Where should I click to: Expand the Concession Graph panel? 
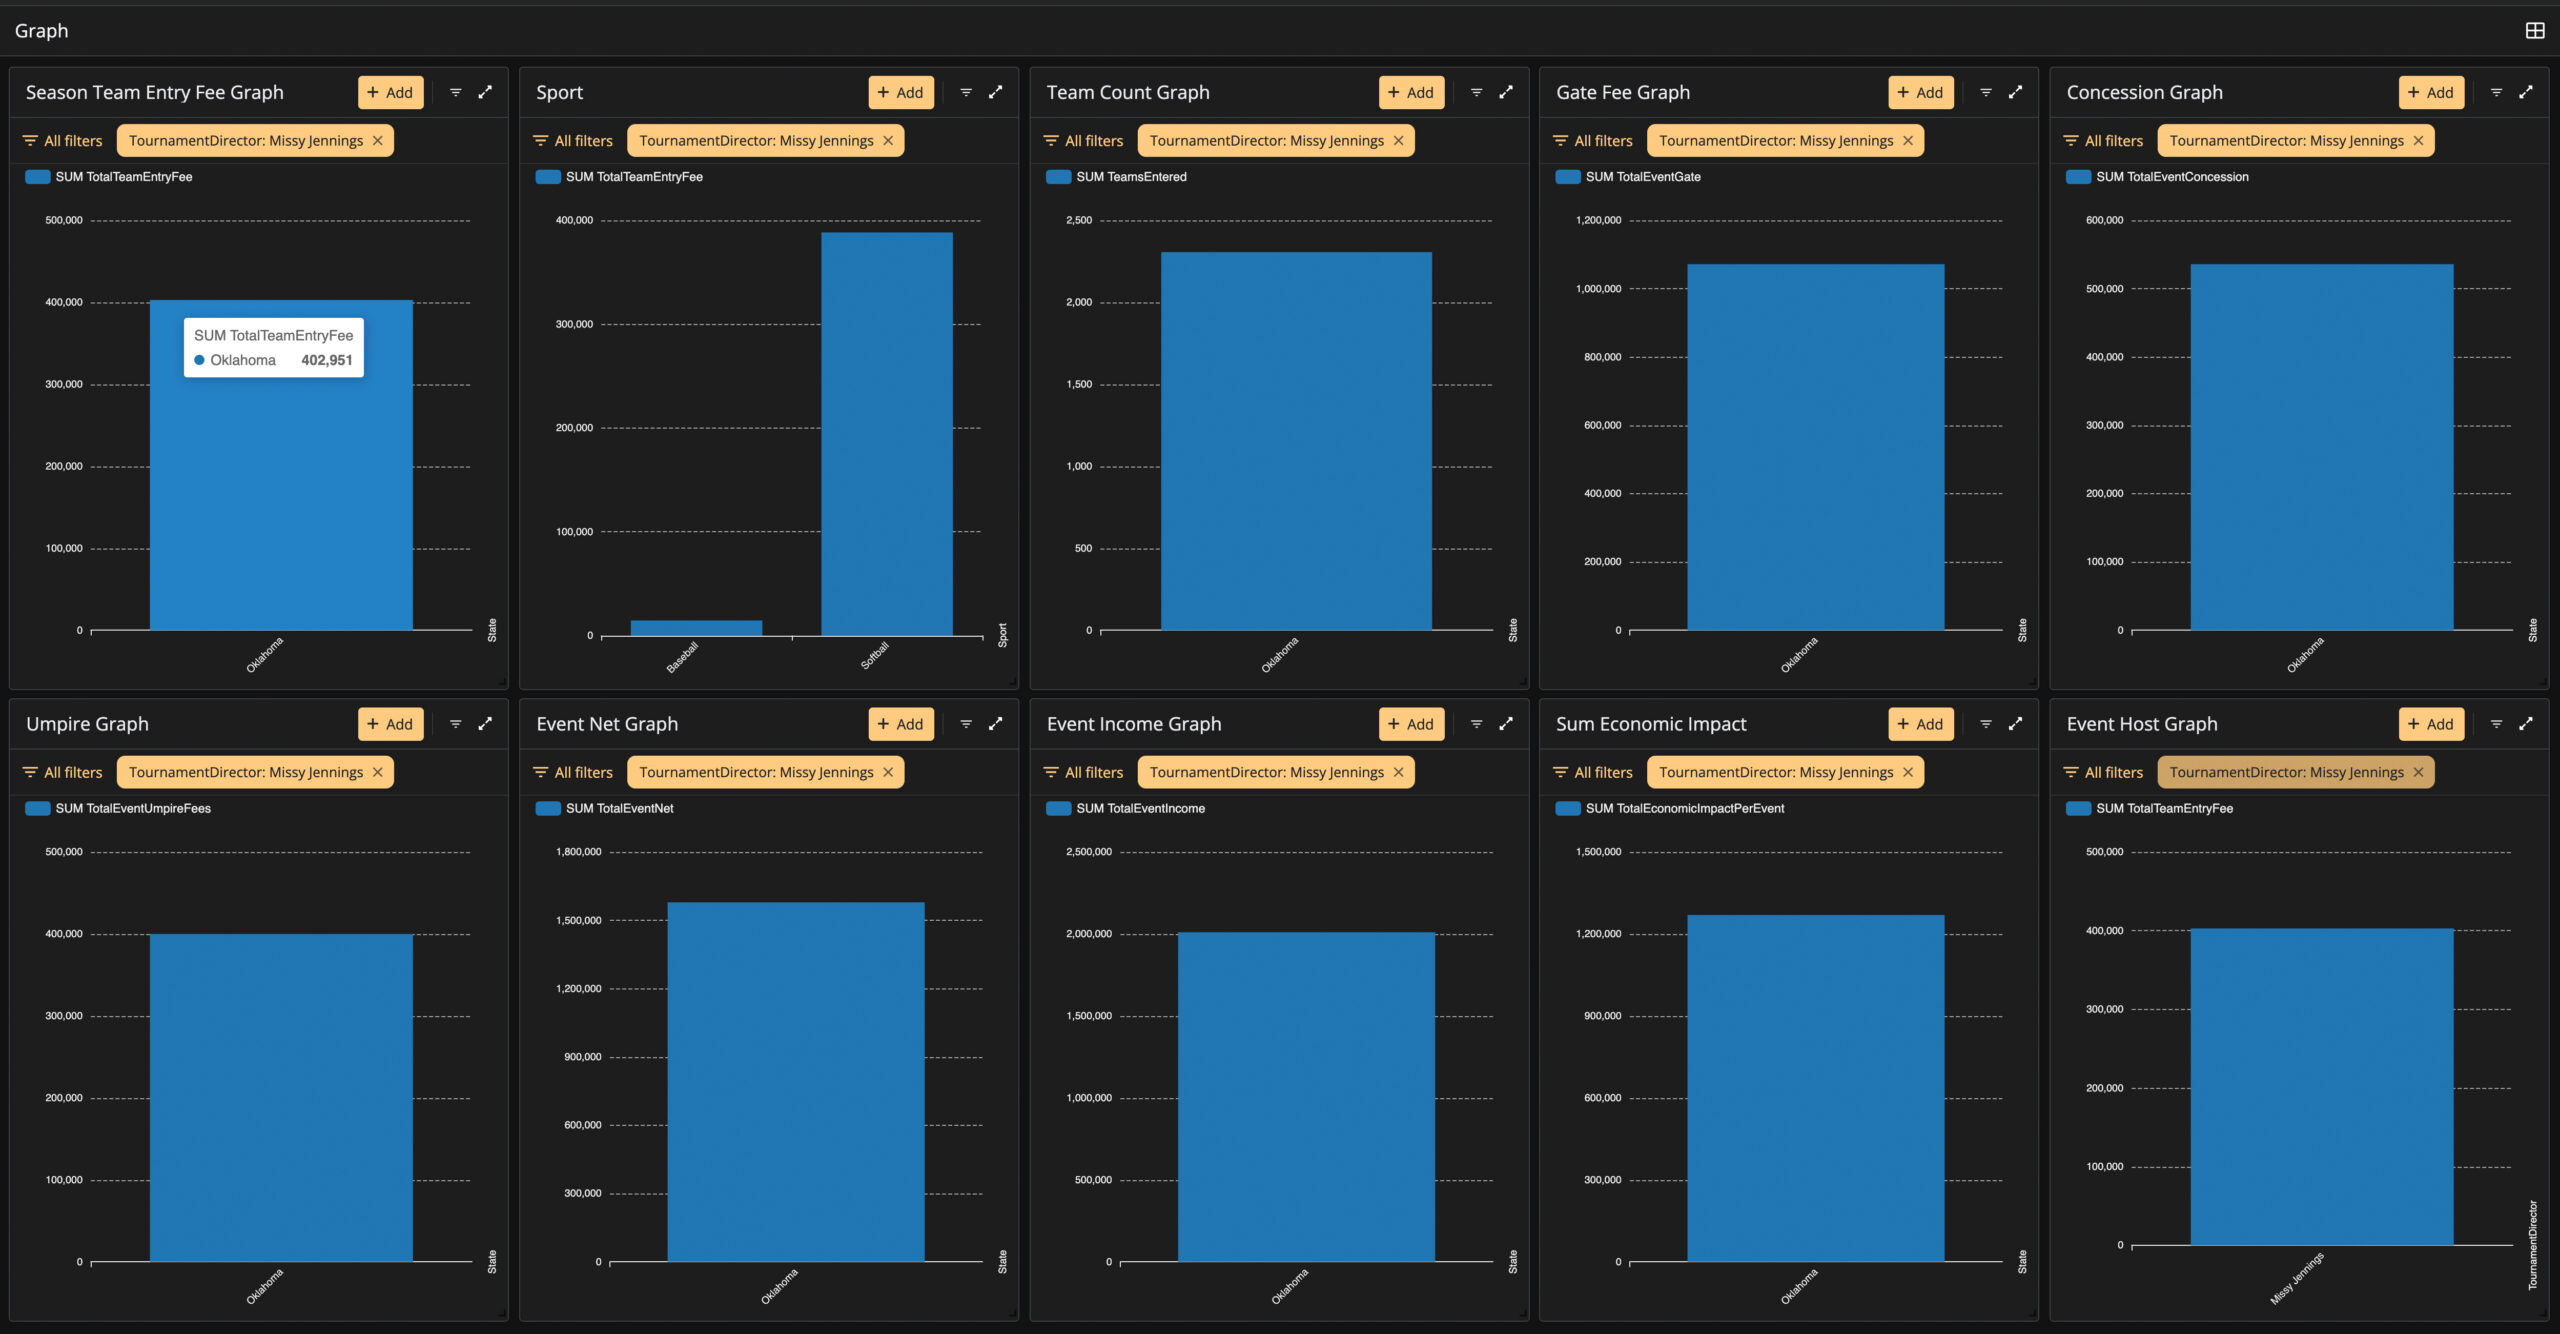(x=2525, y=92)
